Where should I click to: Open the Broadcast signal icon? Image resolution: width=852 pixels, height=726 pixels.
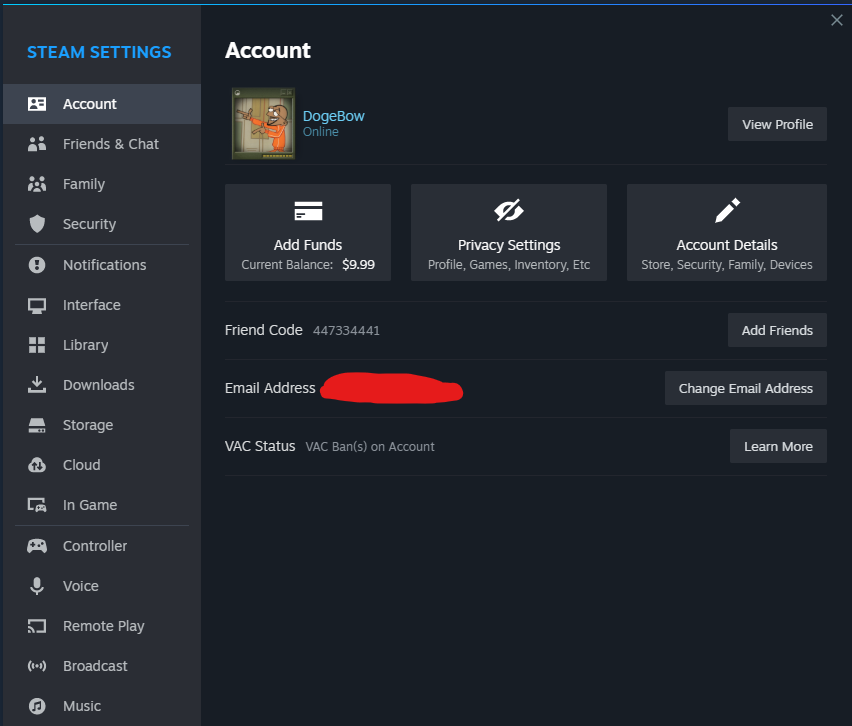click(37, 666)
